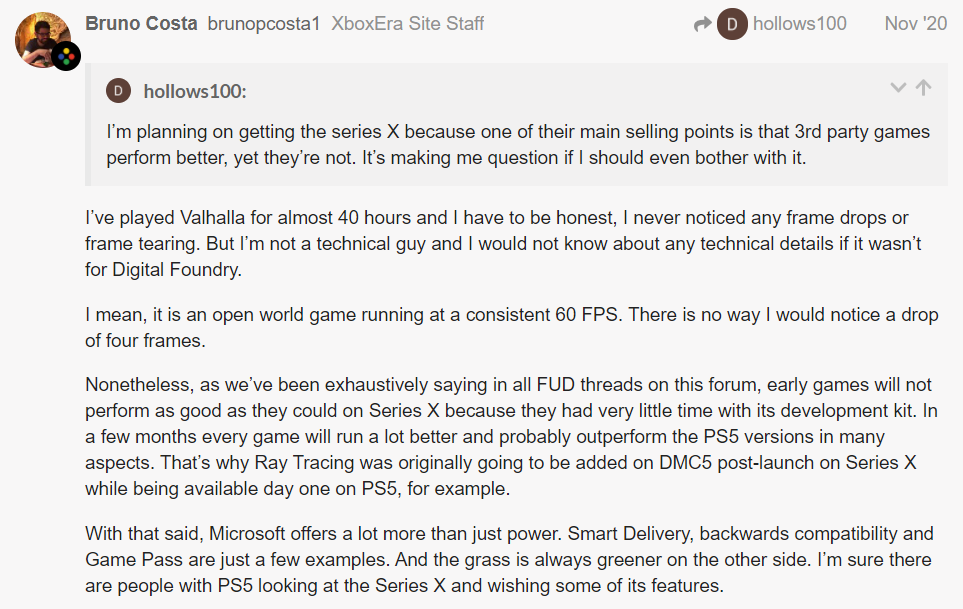Click the reply-to arrow icon

pos(702,25)
